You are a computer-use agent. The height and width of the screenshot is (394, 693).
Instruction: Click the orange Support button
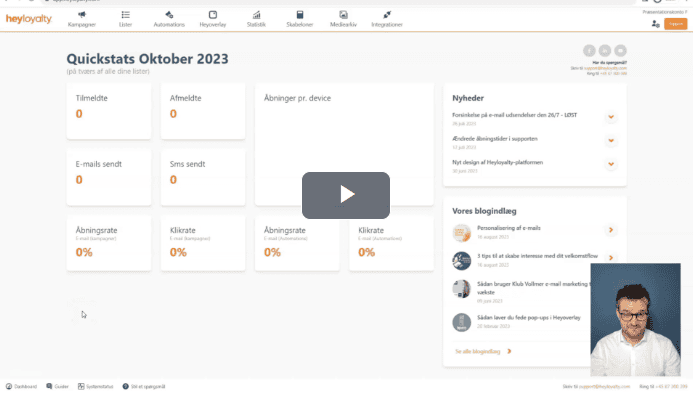675,24
